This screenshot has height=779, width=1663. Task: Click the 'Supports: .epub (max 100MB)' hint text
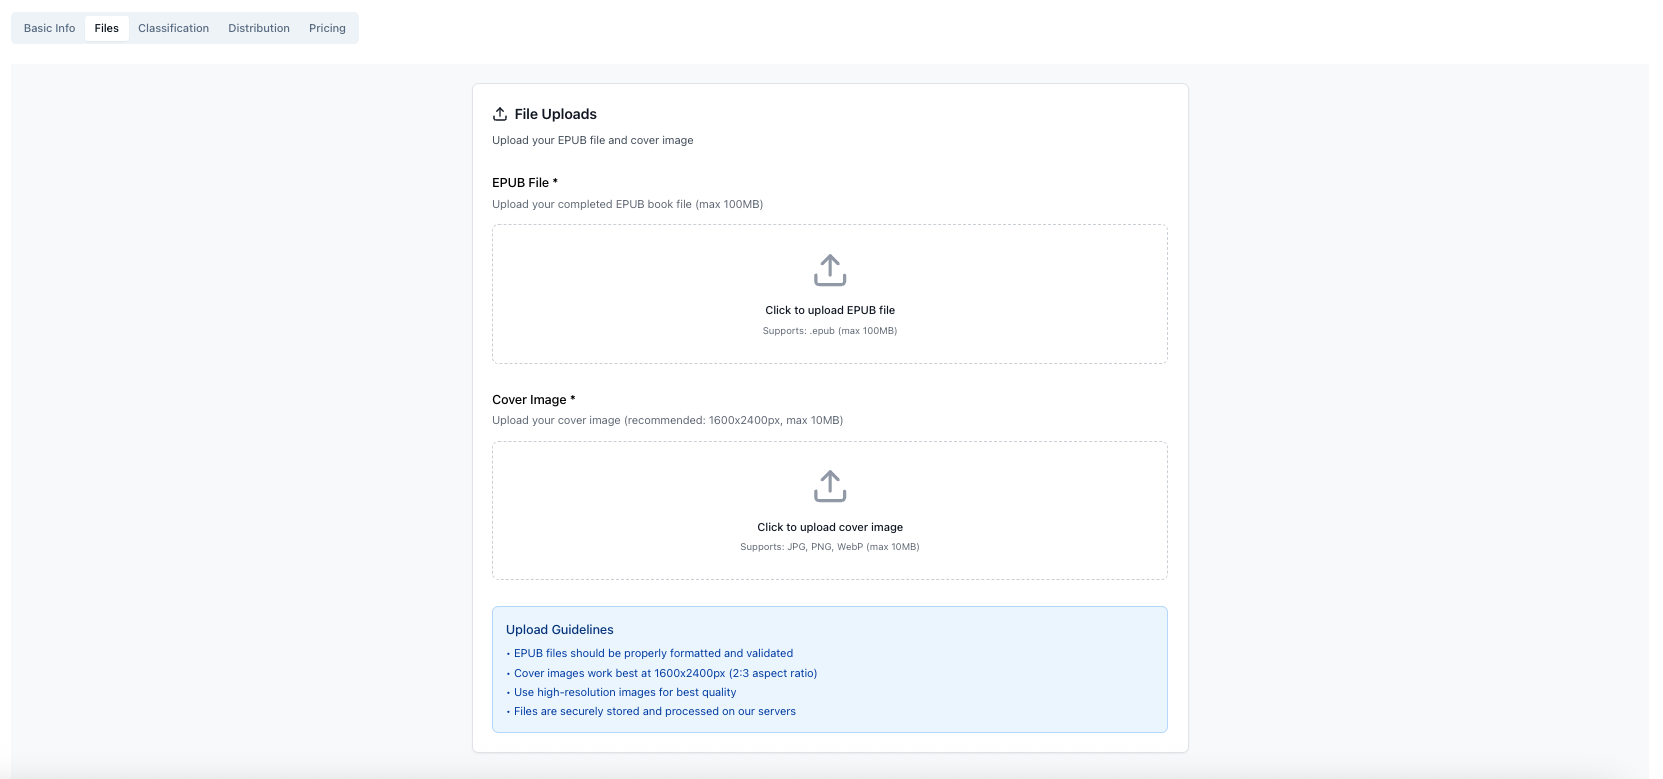[829, 330]
